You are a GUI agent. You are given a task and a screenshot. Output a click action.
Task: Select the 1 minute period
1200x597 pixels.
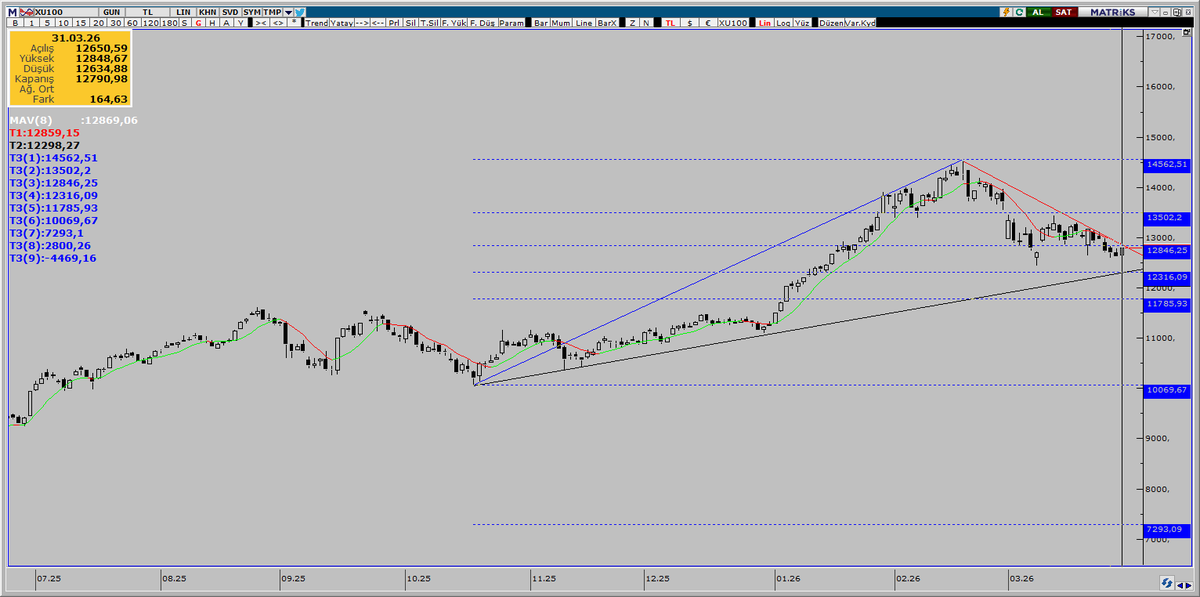tap(32, 22)
